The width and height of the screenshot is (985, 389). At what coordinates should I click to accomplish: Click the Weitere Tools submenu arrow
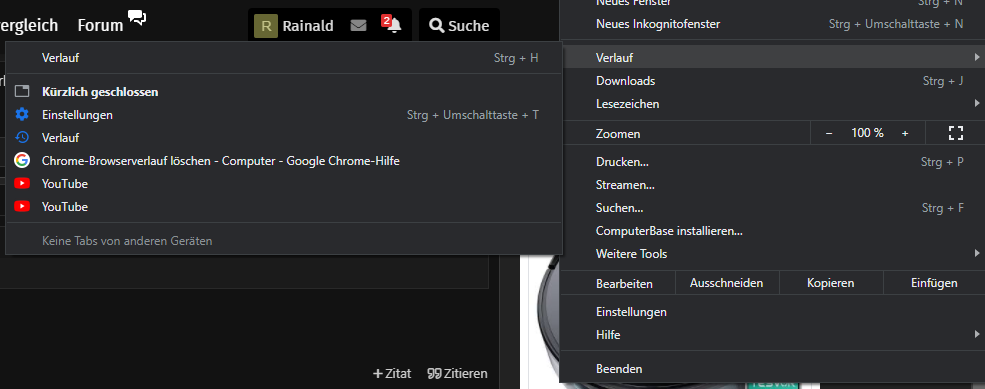click(x=977, y=253)
